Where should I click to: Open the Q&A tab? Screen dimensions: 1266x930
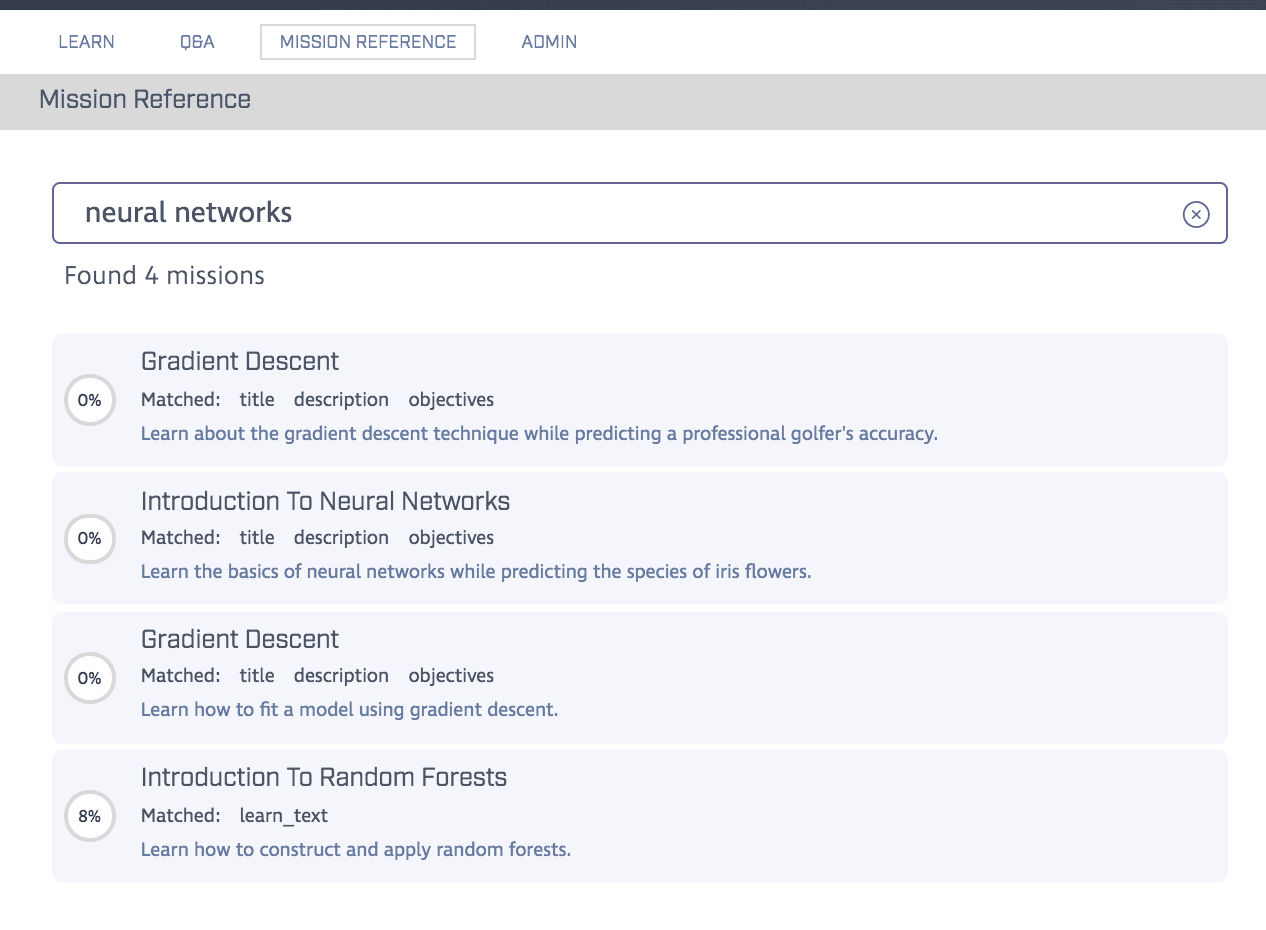click(197, 42)
